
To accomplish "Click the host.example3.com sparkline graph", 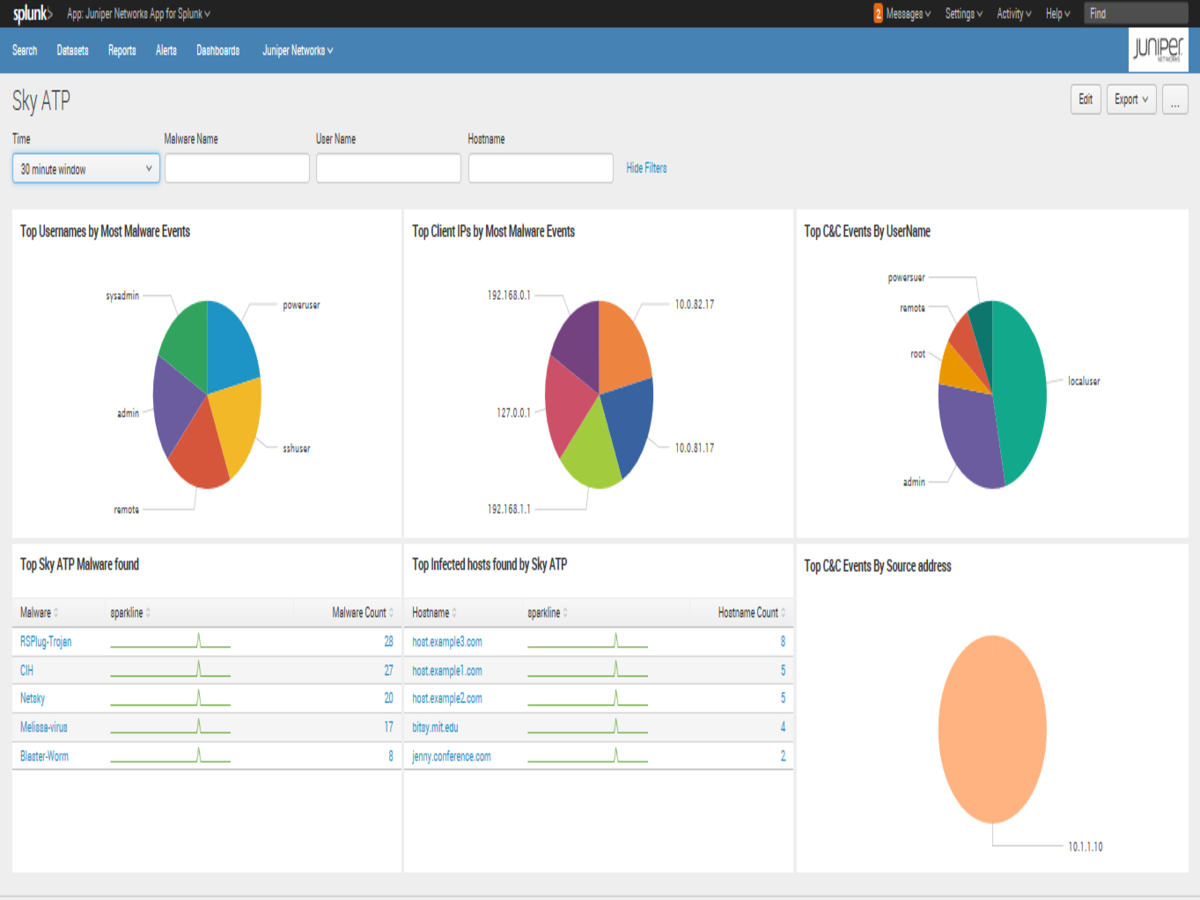I will point(587,641).
